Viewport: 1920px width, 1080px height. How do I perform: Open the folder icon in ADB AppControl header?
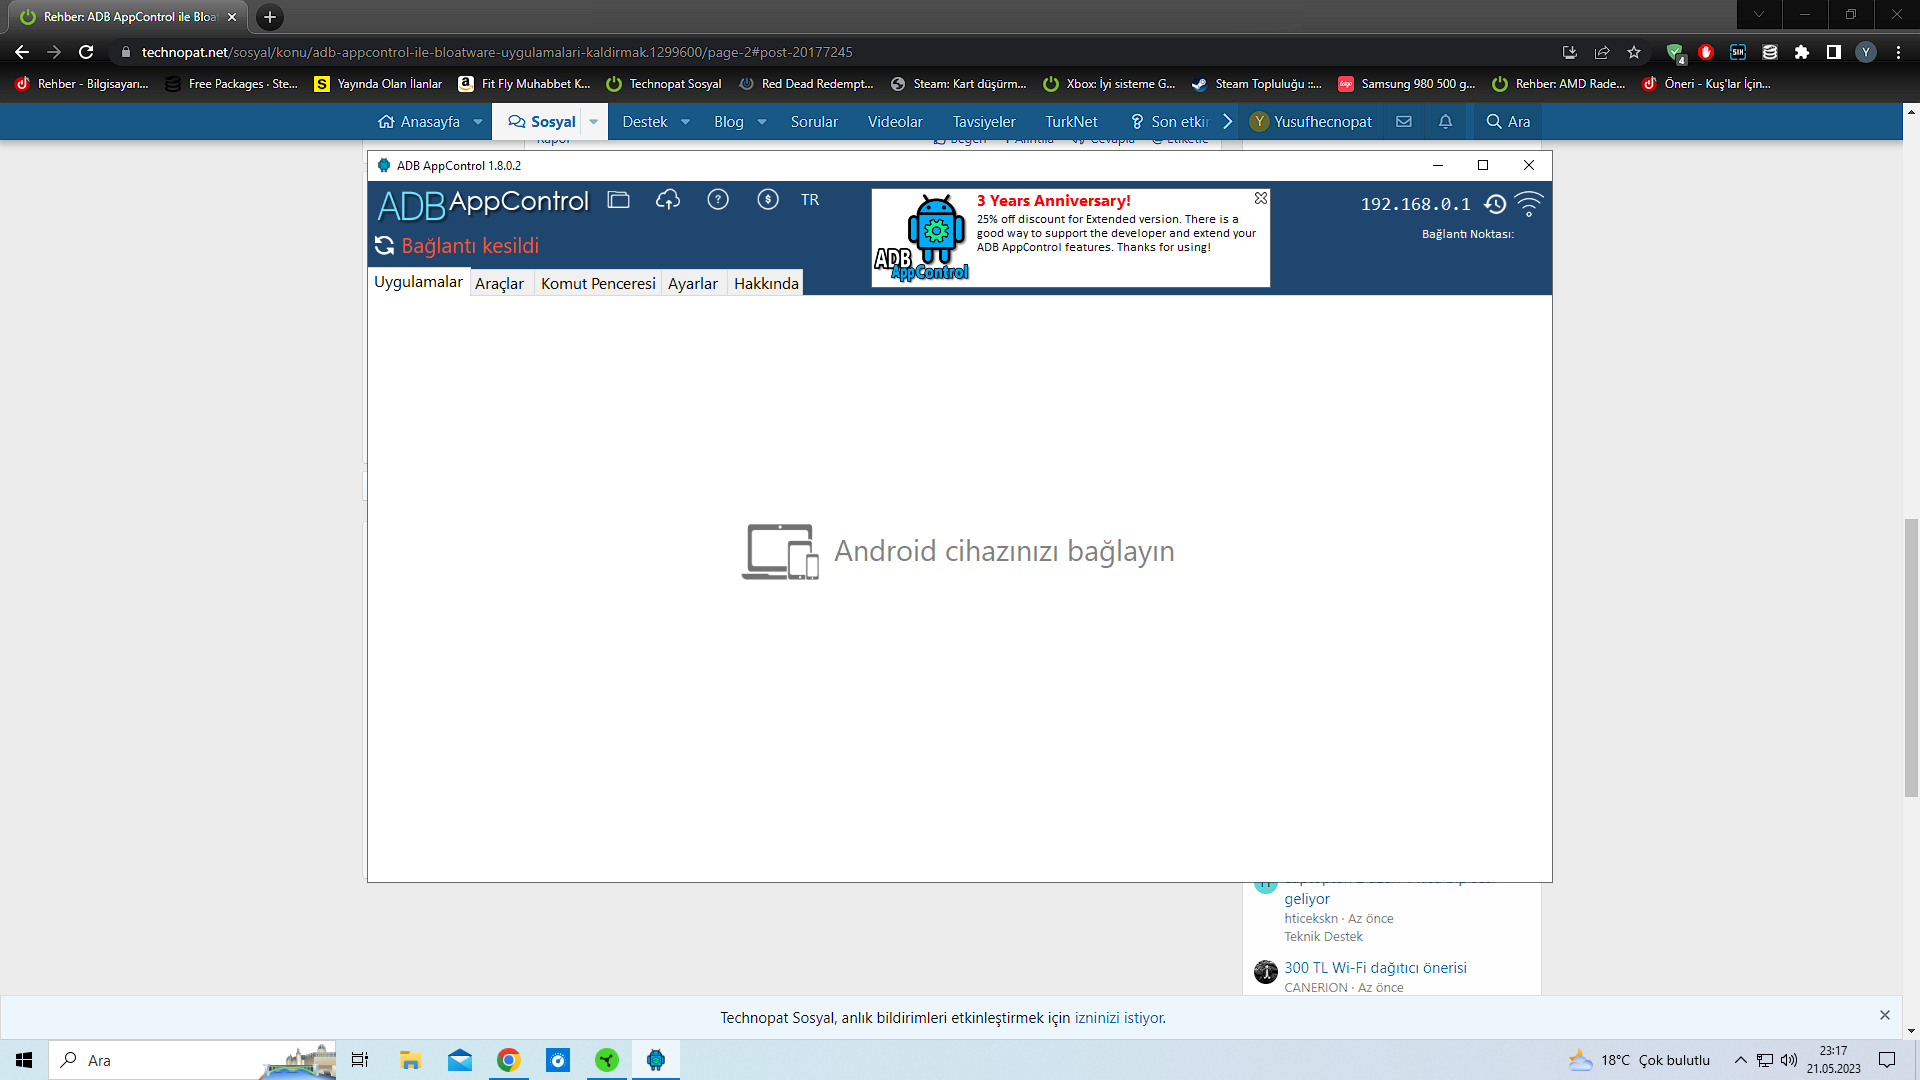click(x=619, y=200)
